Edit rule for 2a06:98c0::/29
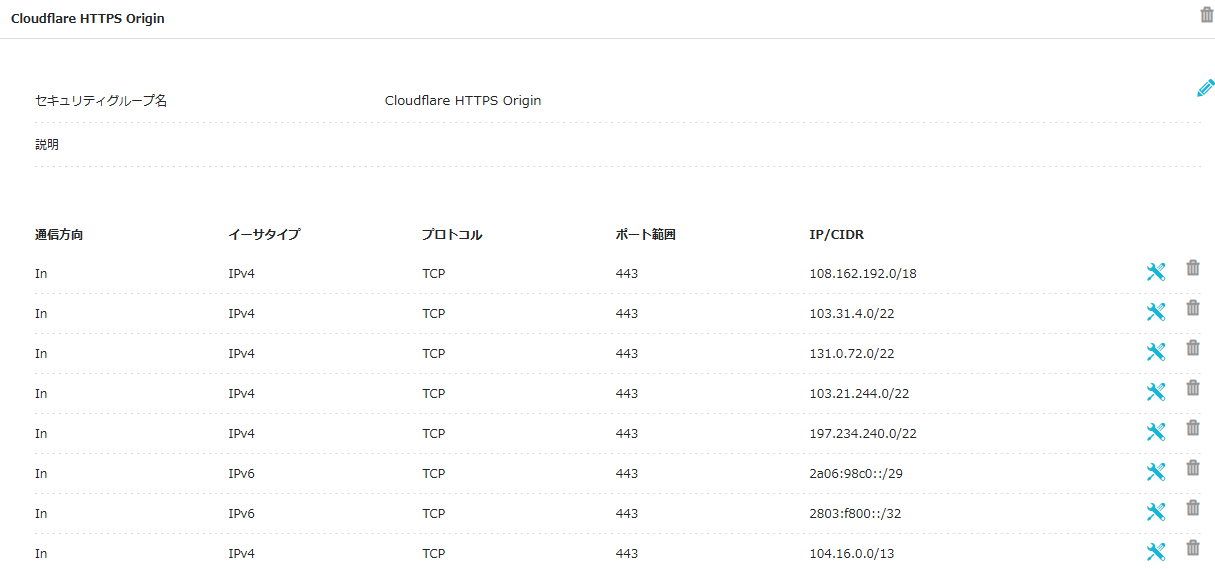 tap(1156, 472)
